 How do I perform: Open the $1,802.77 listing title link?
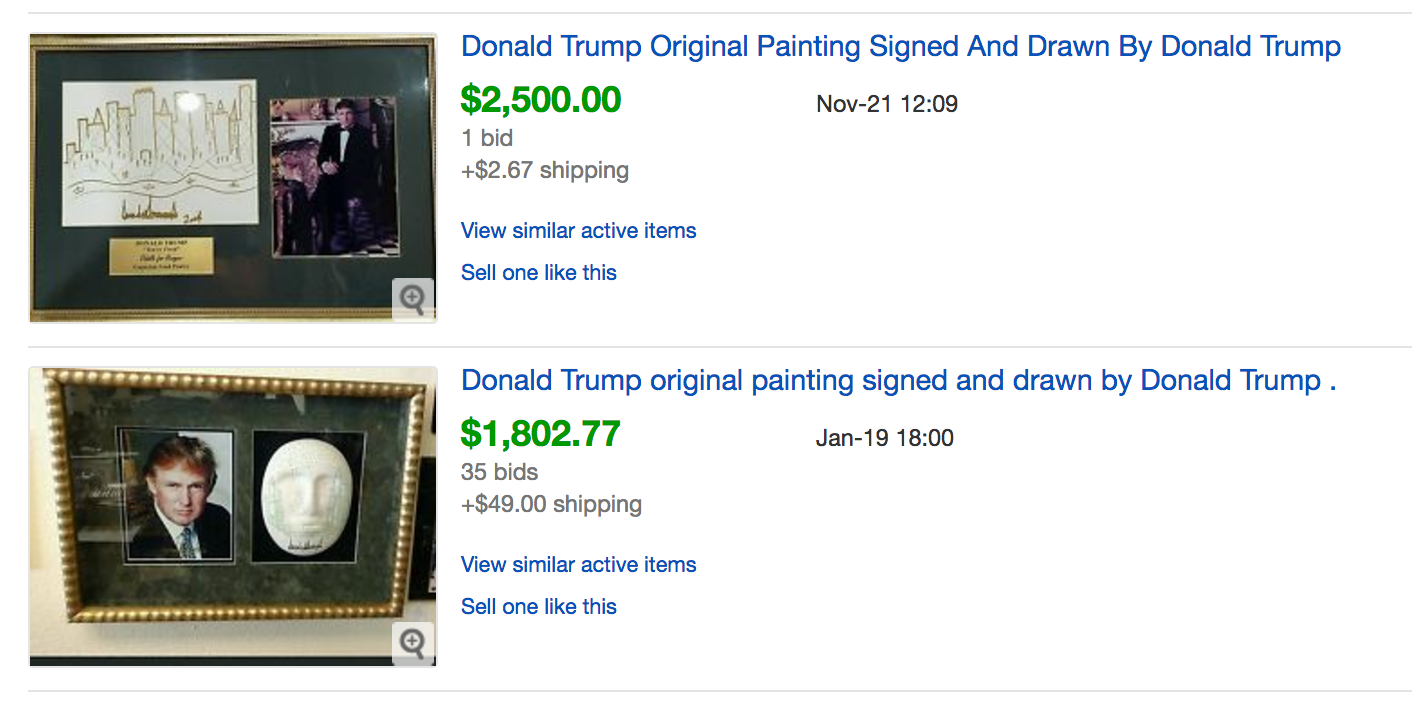tap(897, 380)
